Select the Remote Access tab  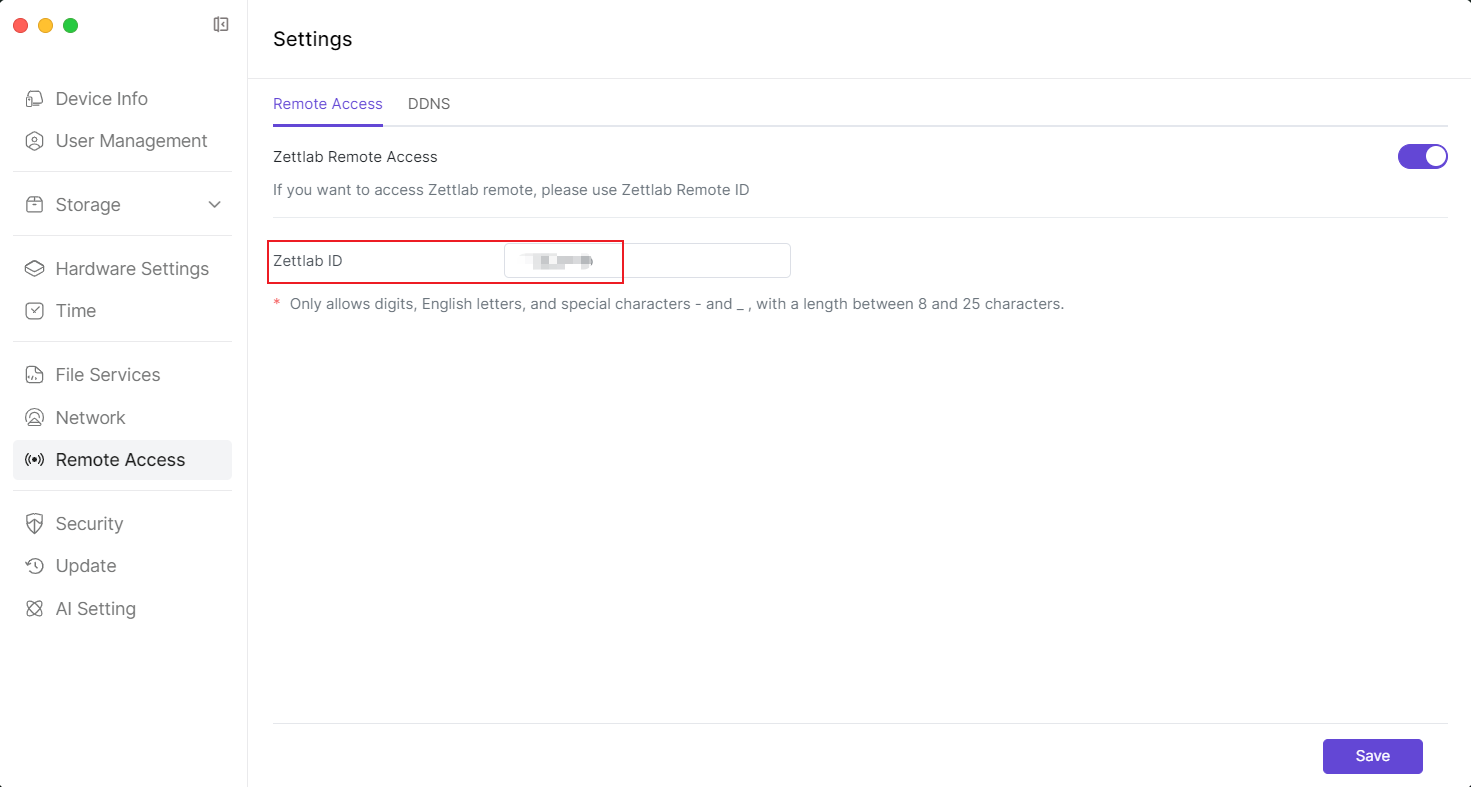point(328,104)
